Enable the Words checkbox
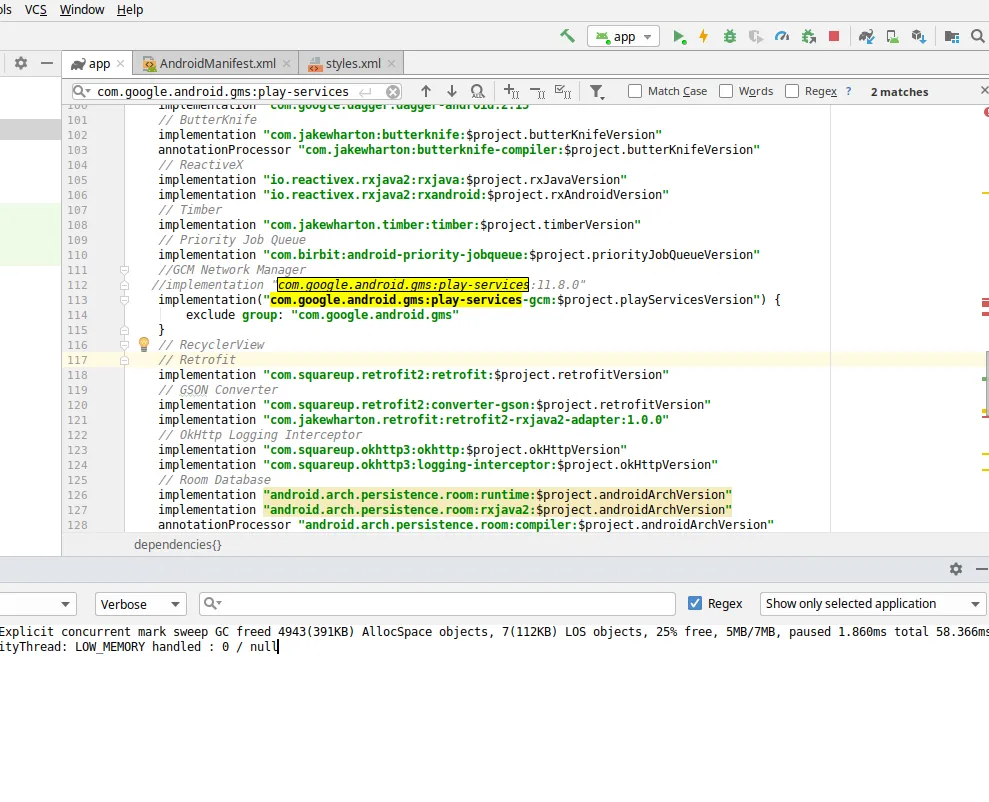 pos(726,91)
